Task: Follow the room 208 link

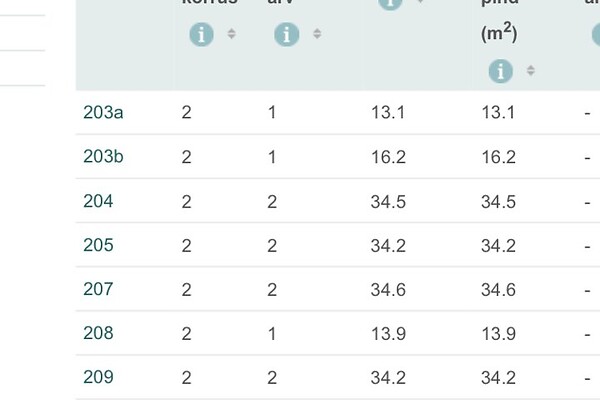Action: click(x=98, y=333)
